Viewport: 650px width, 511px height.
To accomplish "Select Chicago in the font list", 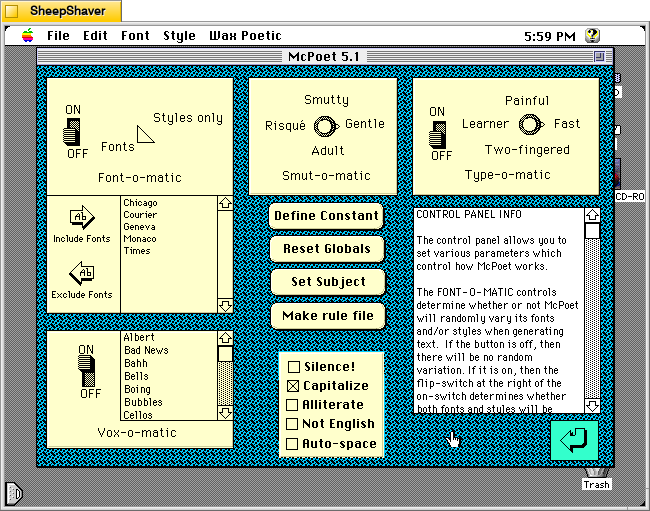I will coord(169,203).
